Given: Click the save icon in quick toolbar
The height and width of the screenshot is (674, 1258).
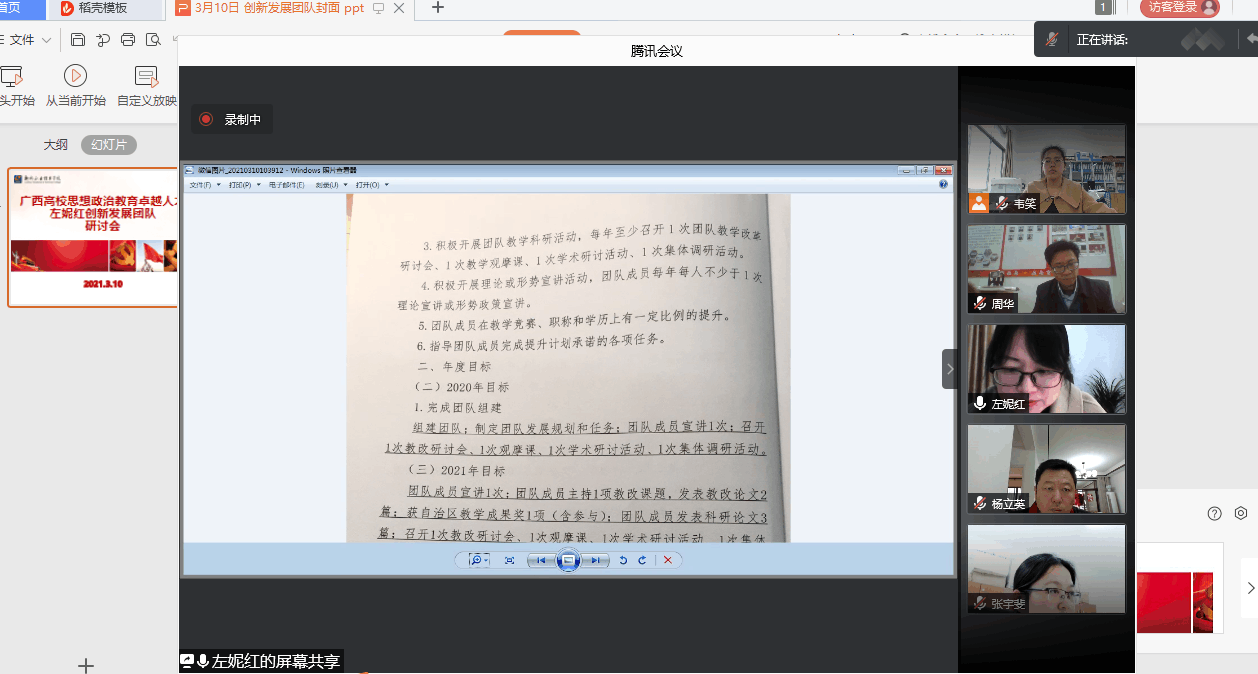Looking at the screenshot, I should click(78, 40).
